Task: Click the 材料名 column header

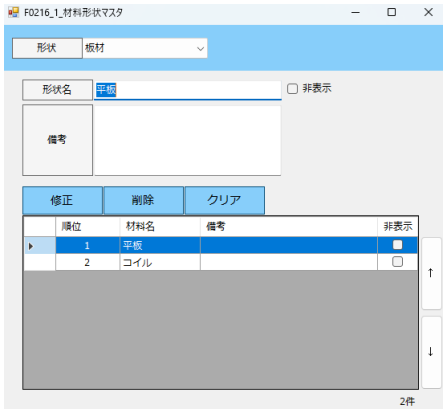Action: click(x=160, y=227)
